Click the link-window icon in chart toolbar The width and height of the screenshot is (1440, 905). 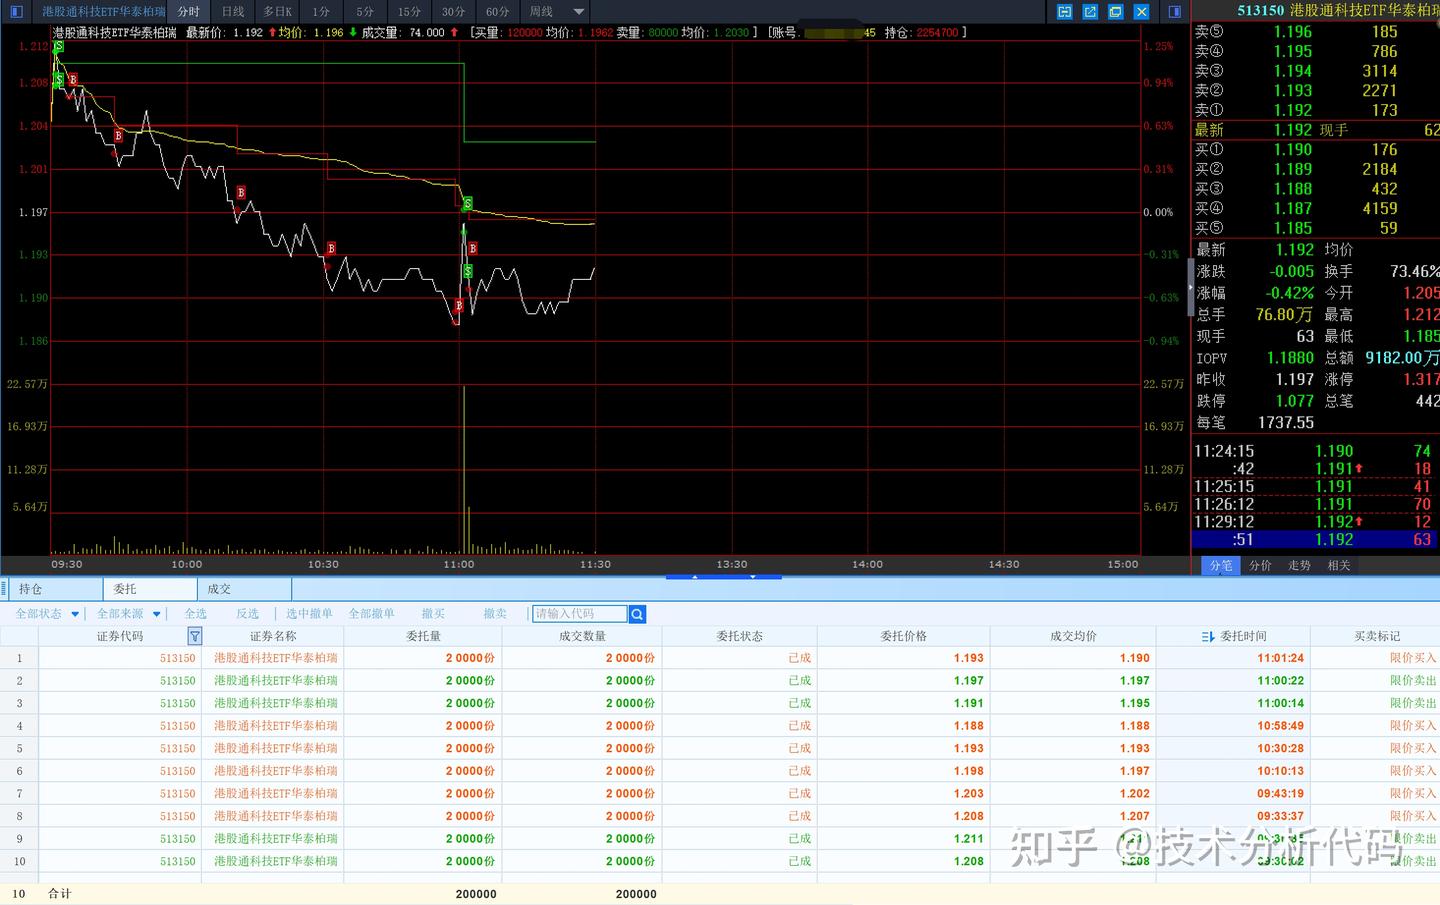point(1064,12)
